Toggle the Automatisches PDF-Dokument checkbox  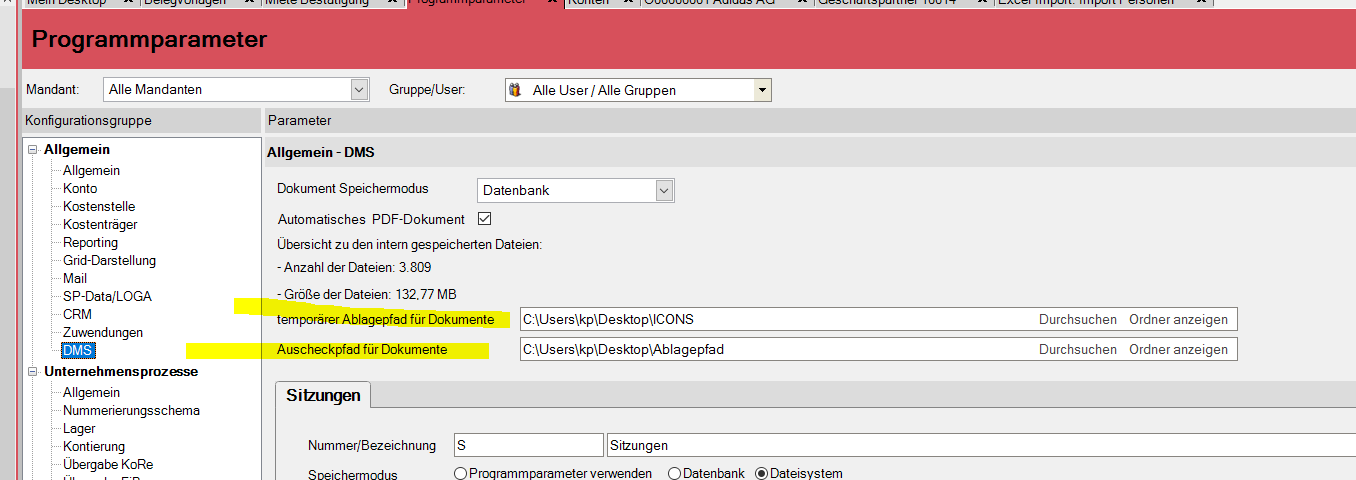(x=485, y=219)
